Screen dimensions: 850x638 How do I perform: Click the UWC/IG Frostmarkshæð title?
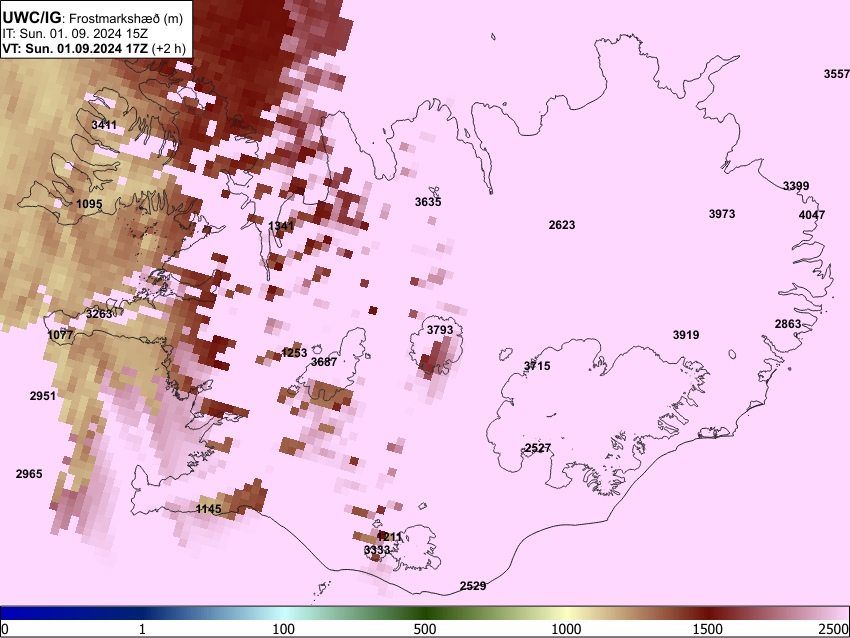(x=93, y=18)
